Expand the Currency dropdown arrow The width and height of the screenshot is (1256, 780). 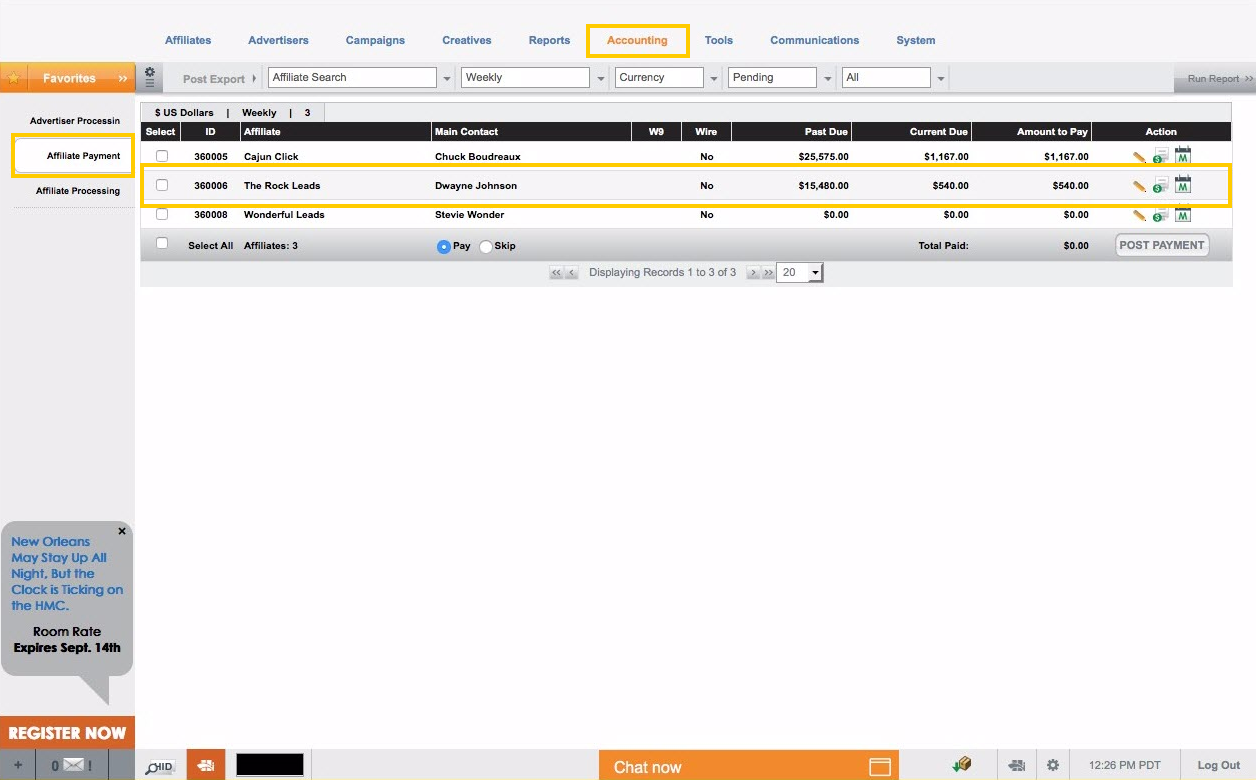point(714,78)
